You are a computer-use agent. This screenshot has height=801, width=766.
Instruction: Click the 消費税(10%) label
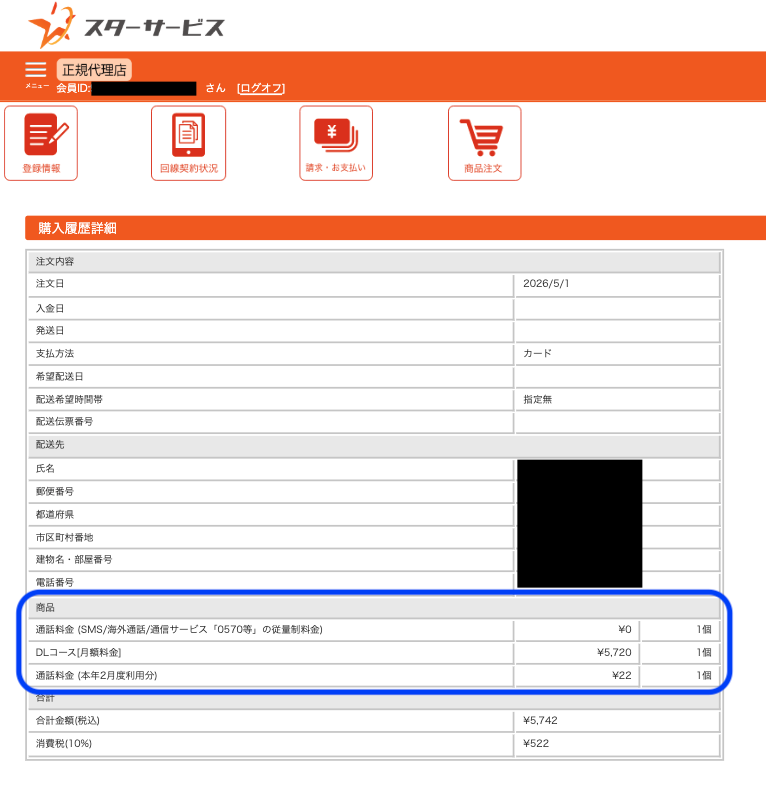click(63, 743)
